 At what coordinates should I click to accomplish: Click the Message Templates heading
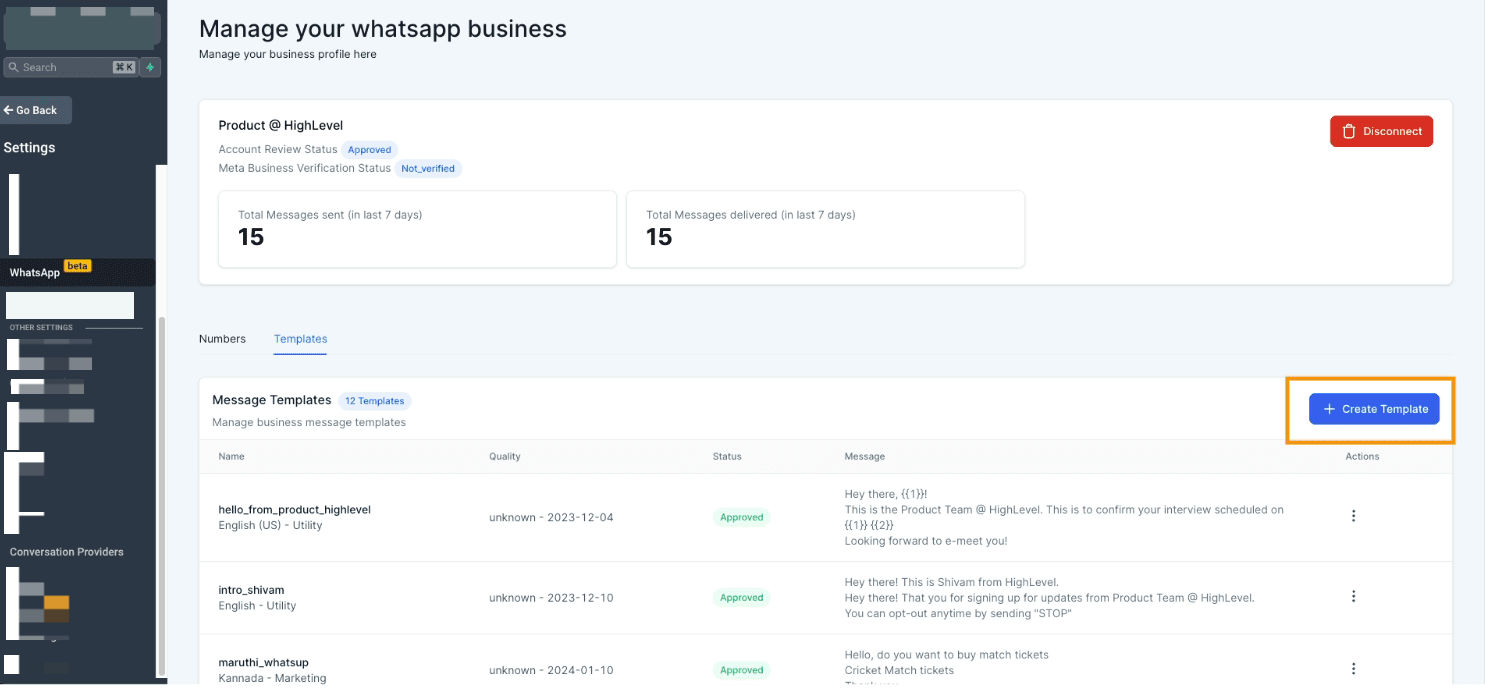(271, 400)
